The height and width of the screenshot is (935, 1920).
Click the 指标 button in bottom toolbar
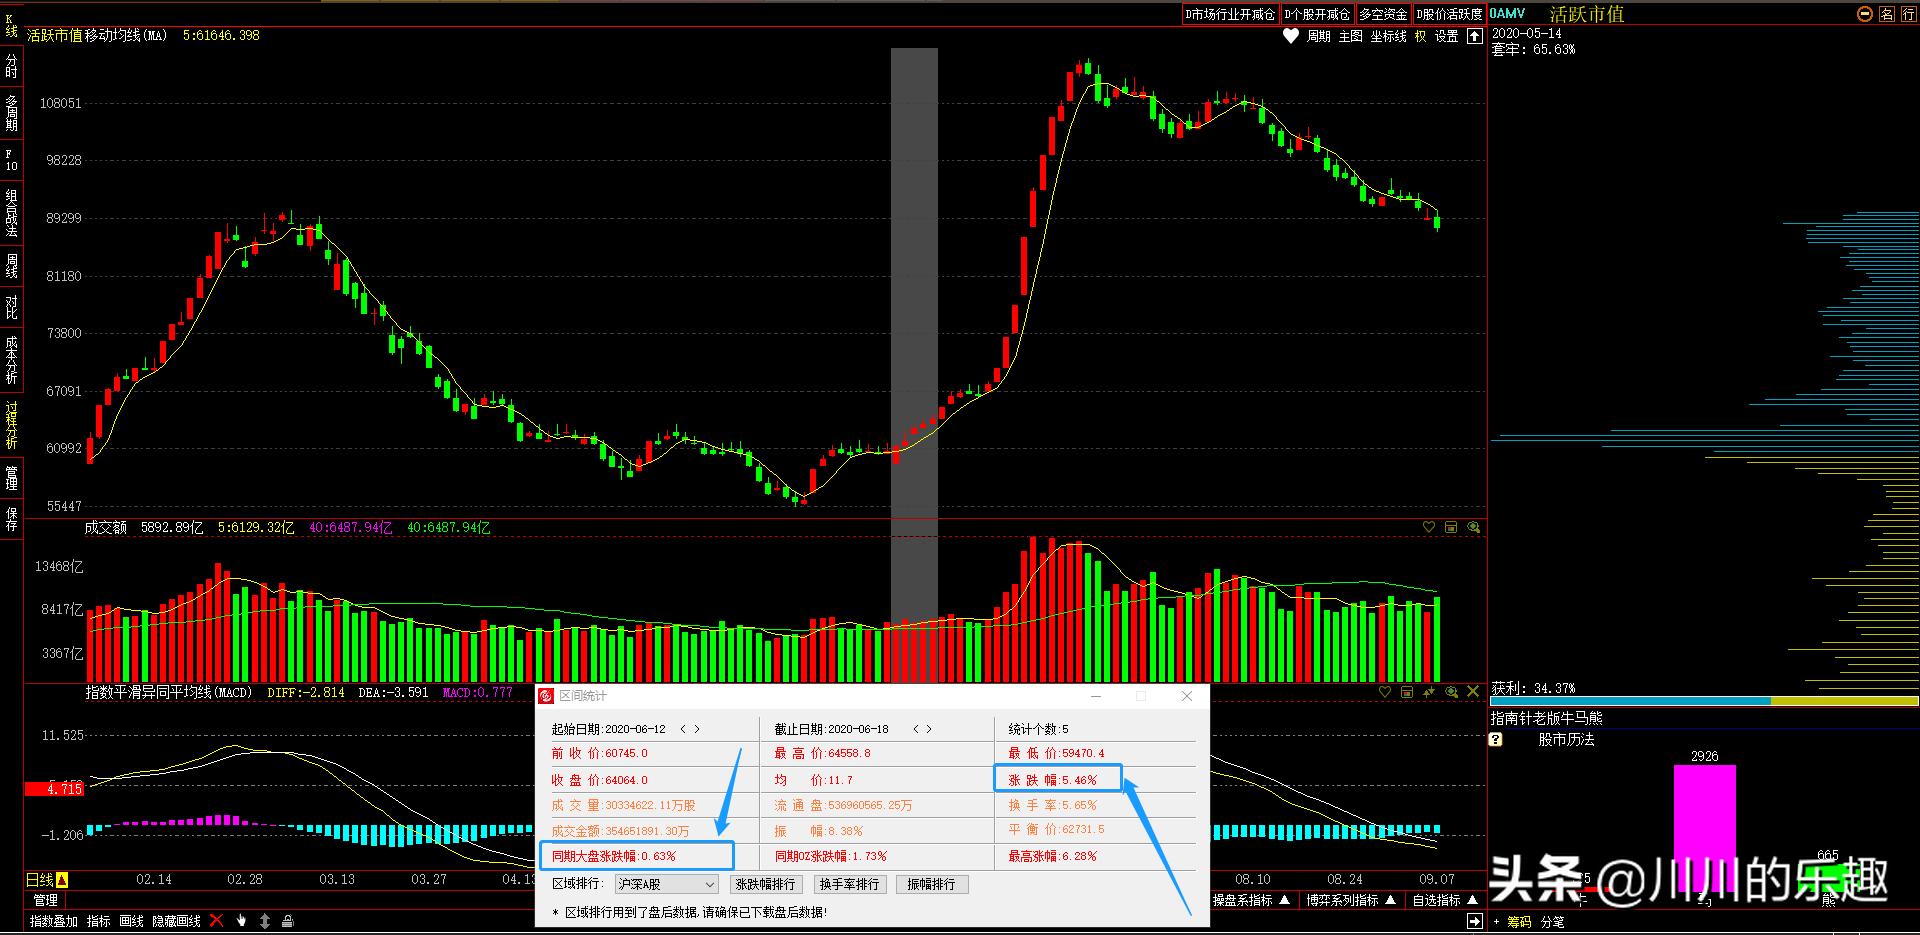[99, 921]
